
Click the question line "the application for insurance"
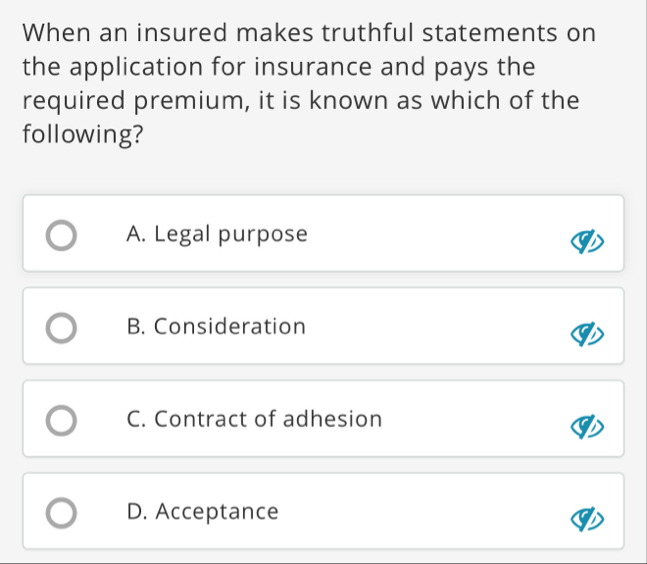point(197,67)
